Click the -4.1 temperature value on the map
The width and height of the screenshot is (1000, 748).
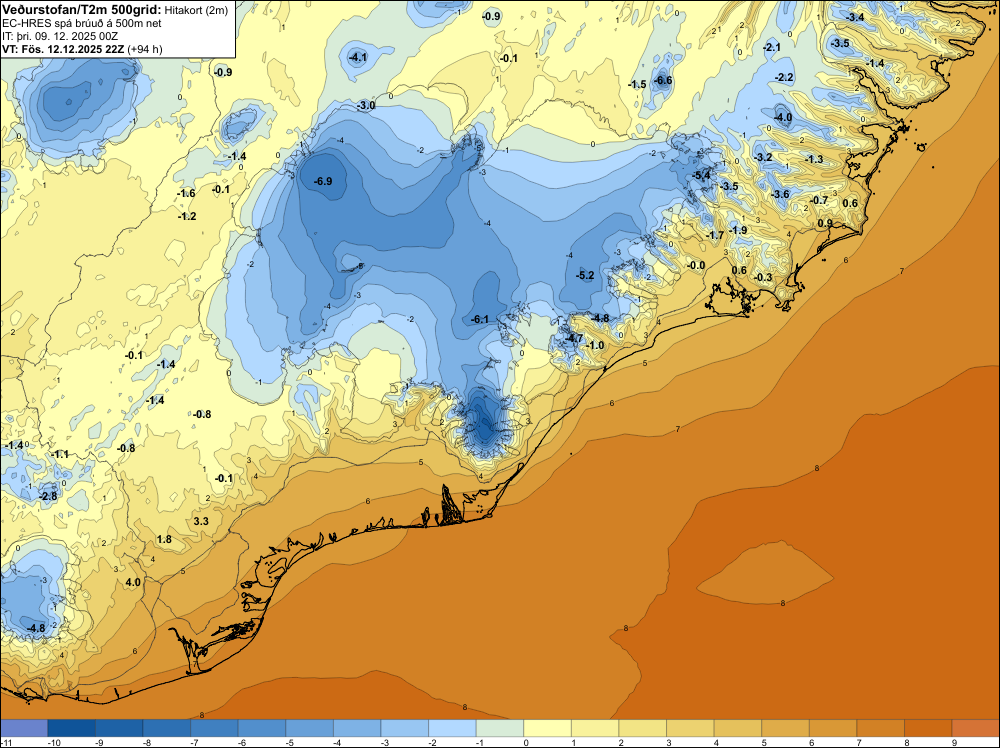point(358,57)
